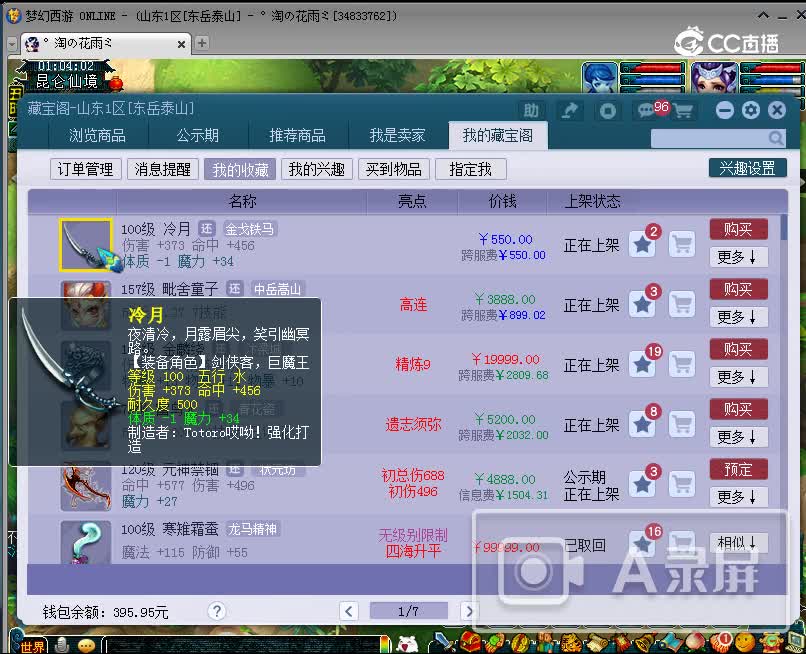
Task: Click the 寒雉霜蚕 item thumbnail
Action: pyautogui.click(x=86, y=542)
